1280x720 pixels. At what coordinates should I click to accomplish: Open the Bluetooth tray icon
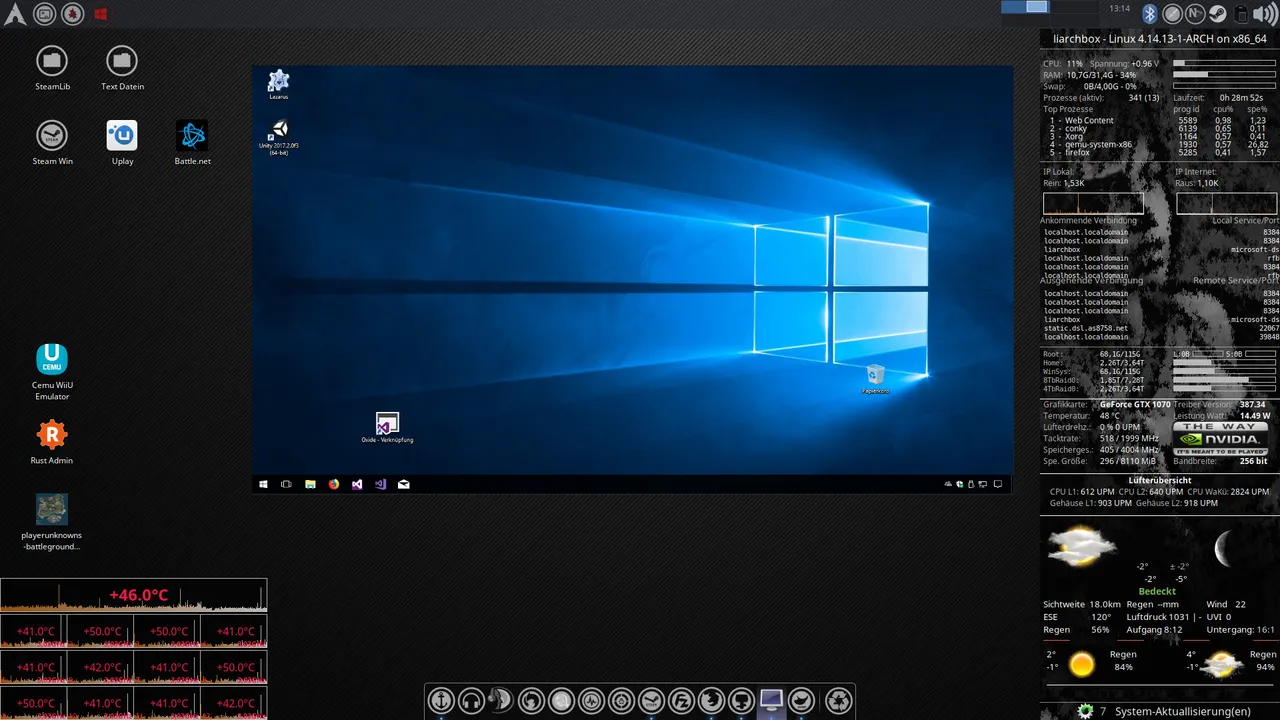(1150, 14)
